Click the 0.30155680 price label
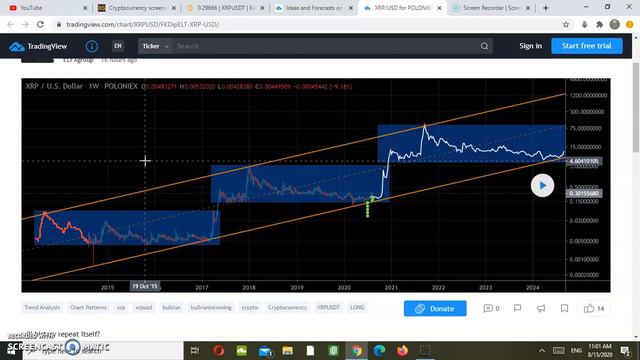 (584, 193)
